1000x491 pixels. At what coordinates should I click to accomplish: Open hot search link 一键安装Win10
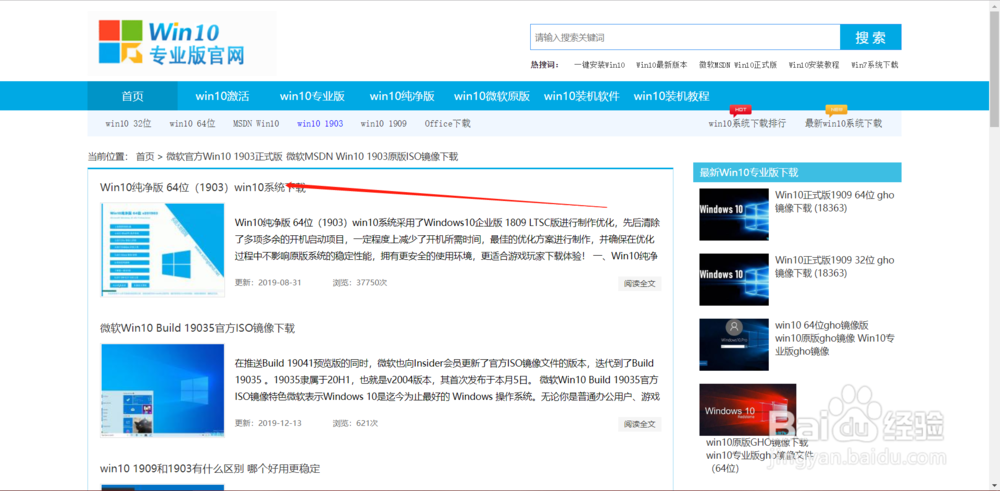[599, 65]
